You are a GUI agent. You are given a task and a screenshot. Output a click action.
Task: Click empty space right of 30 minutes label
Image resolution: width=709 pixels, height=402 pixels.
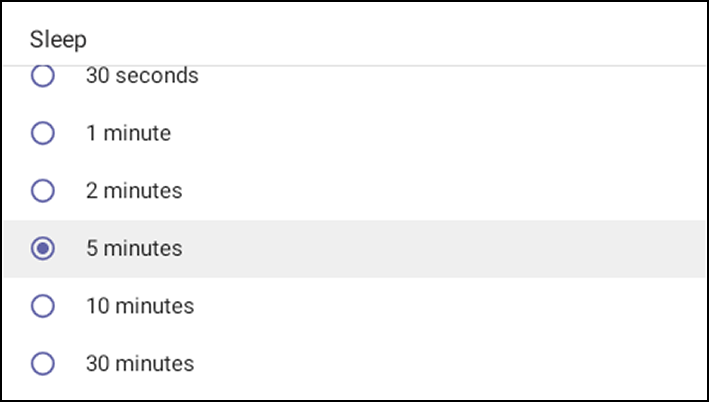click(450, 364)
